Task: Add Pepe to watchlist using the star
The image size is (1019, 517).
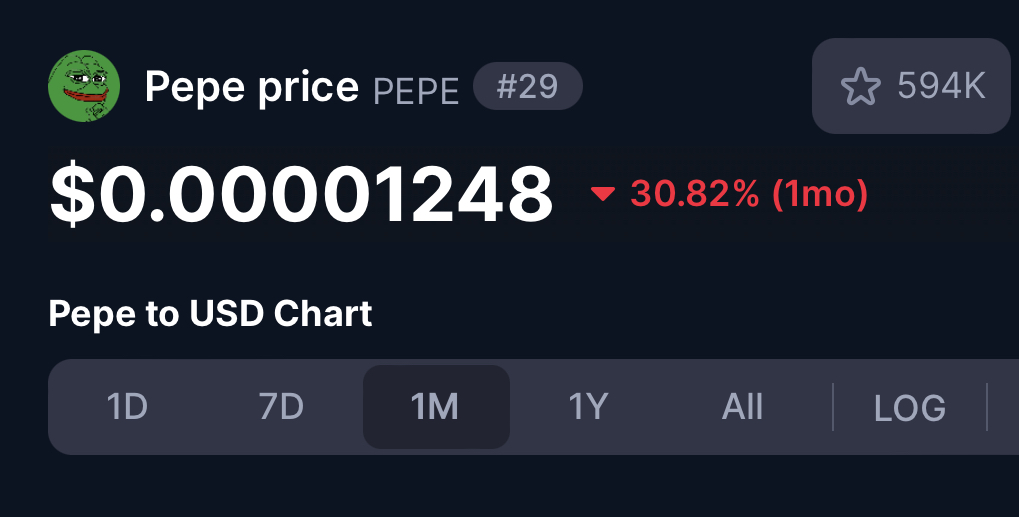Action: point(860,86)
